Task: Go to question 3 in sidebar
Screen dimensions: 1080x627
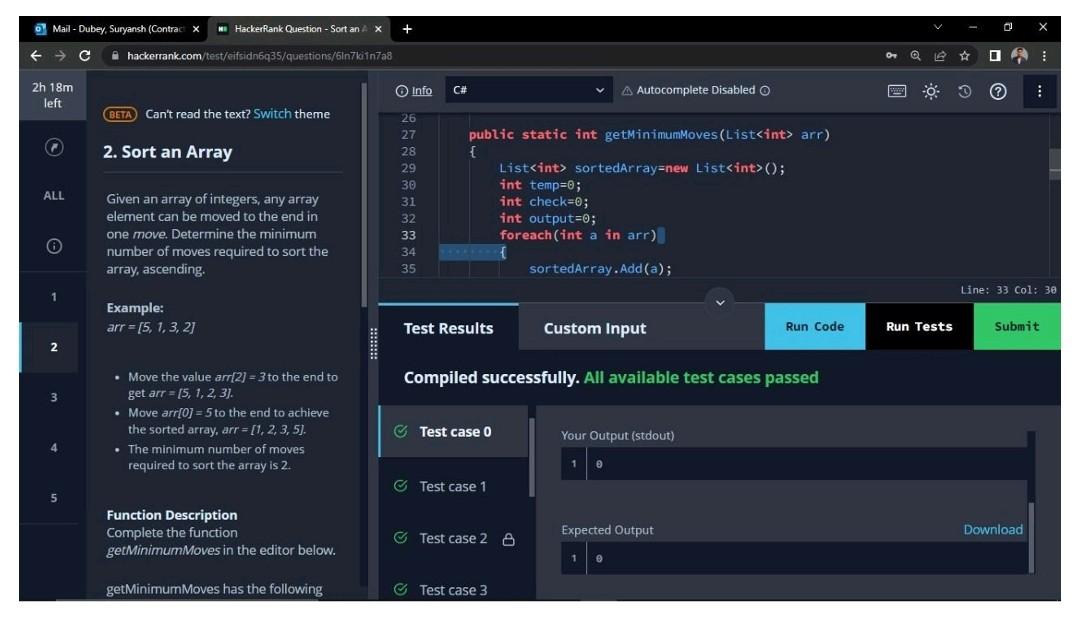Action: (54, 398)
